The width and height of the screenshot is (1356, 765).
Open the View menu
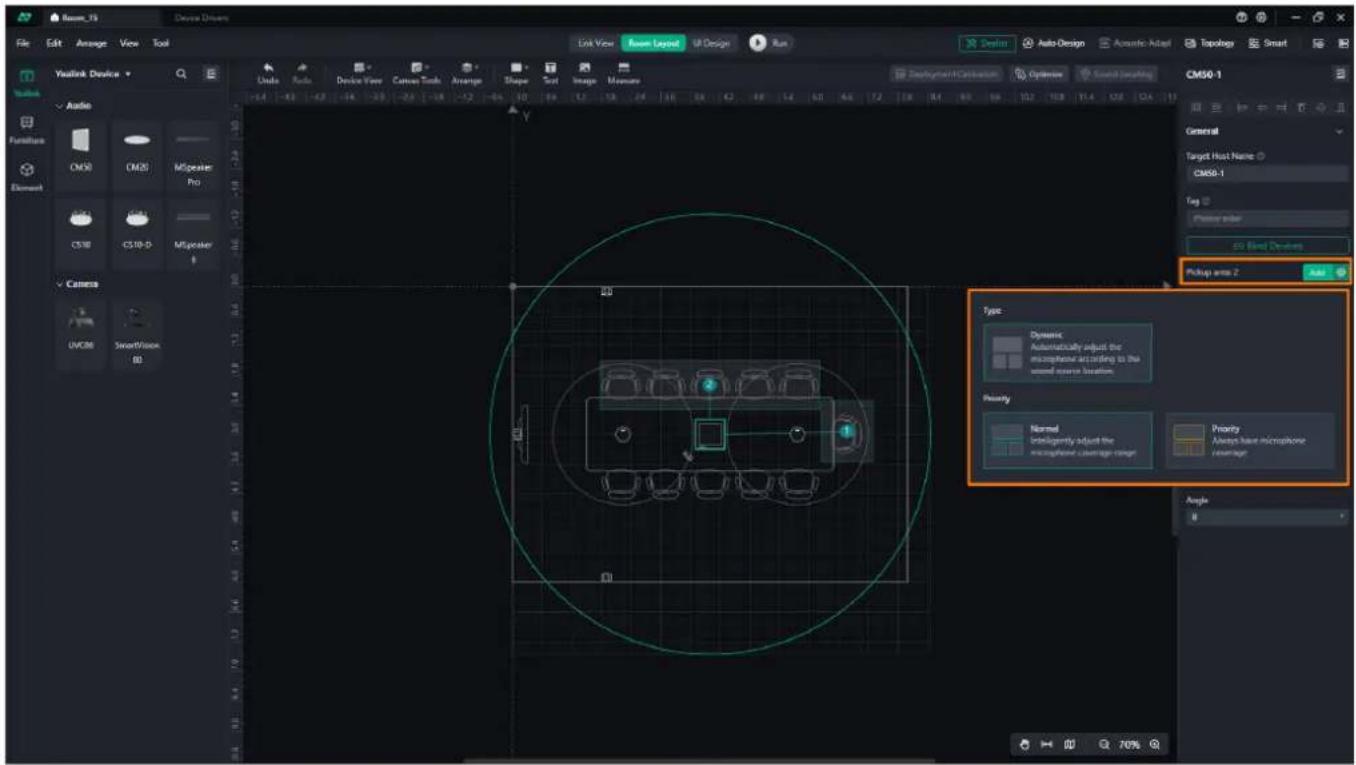pyautogui.click(x=130, y=43)
